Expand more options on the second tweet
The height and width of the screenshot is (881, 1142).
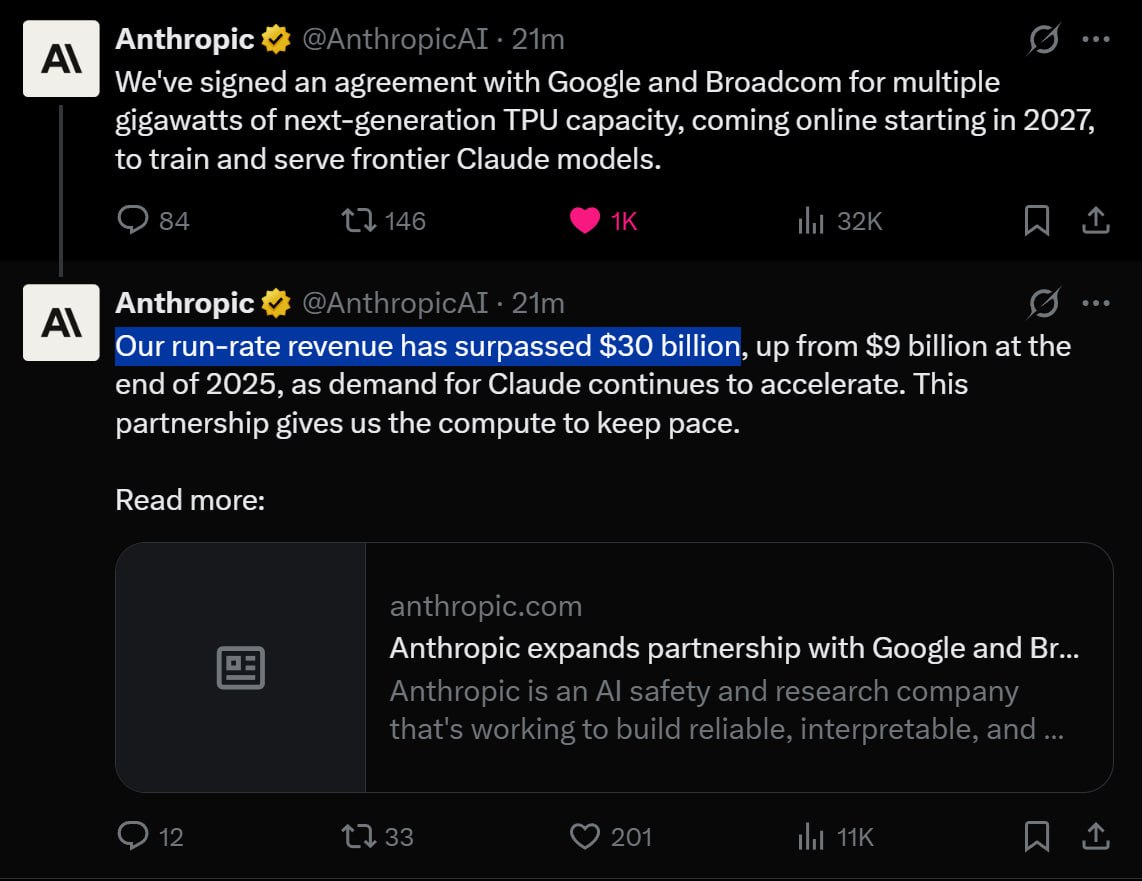coord(1096,303)
